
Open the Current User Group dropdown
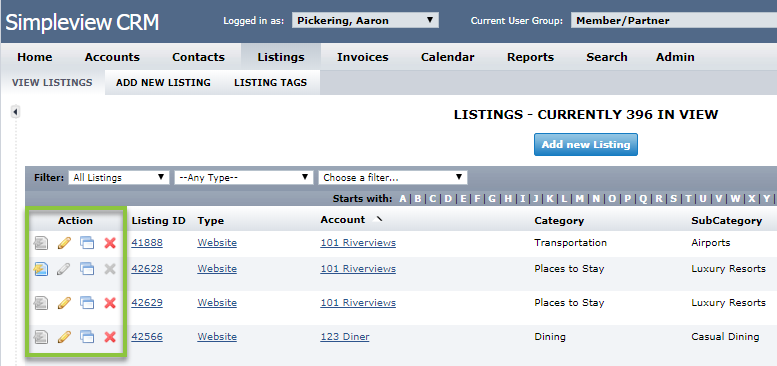pyautogui.click(x=673, y=21)
